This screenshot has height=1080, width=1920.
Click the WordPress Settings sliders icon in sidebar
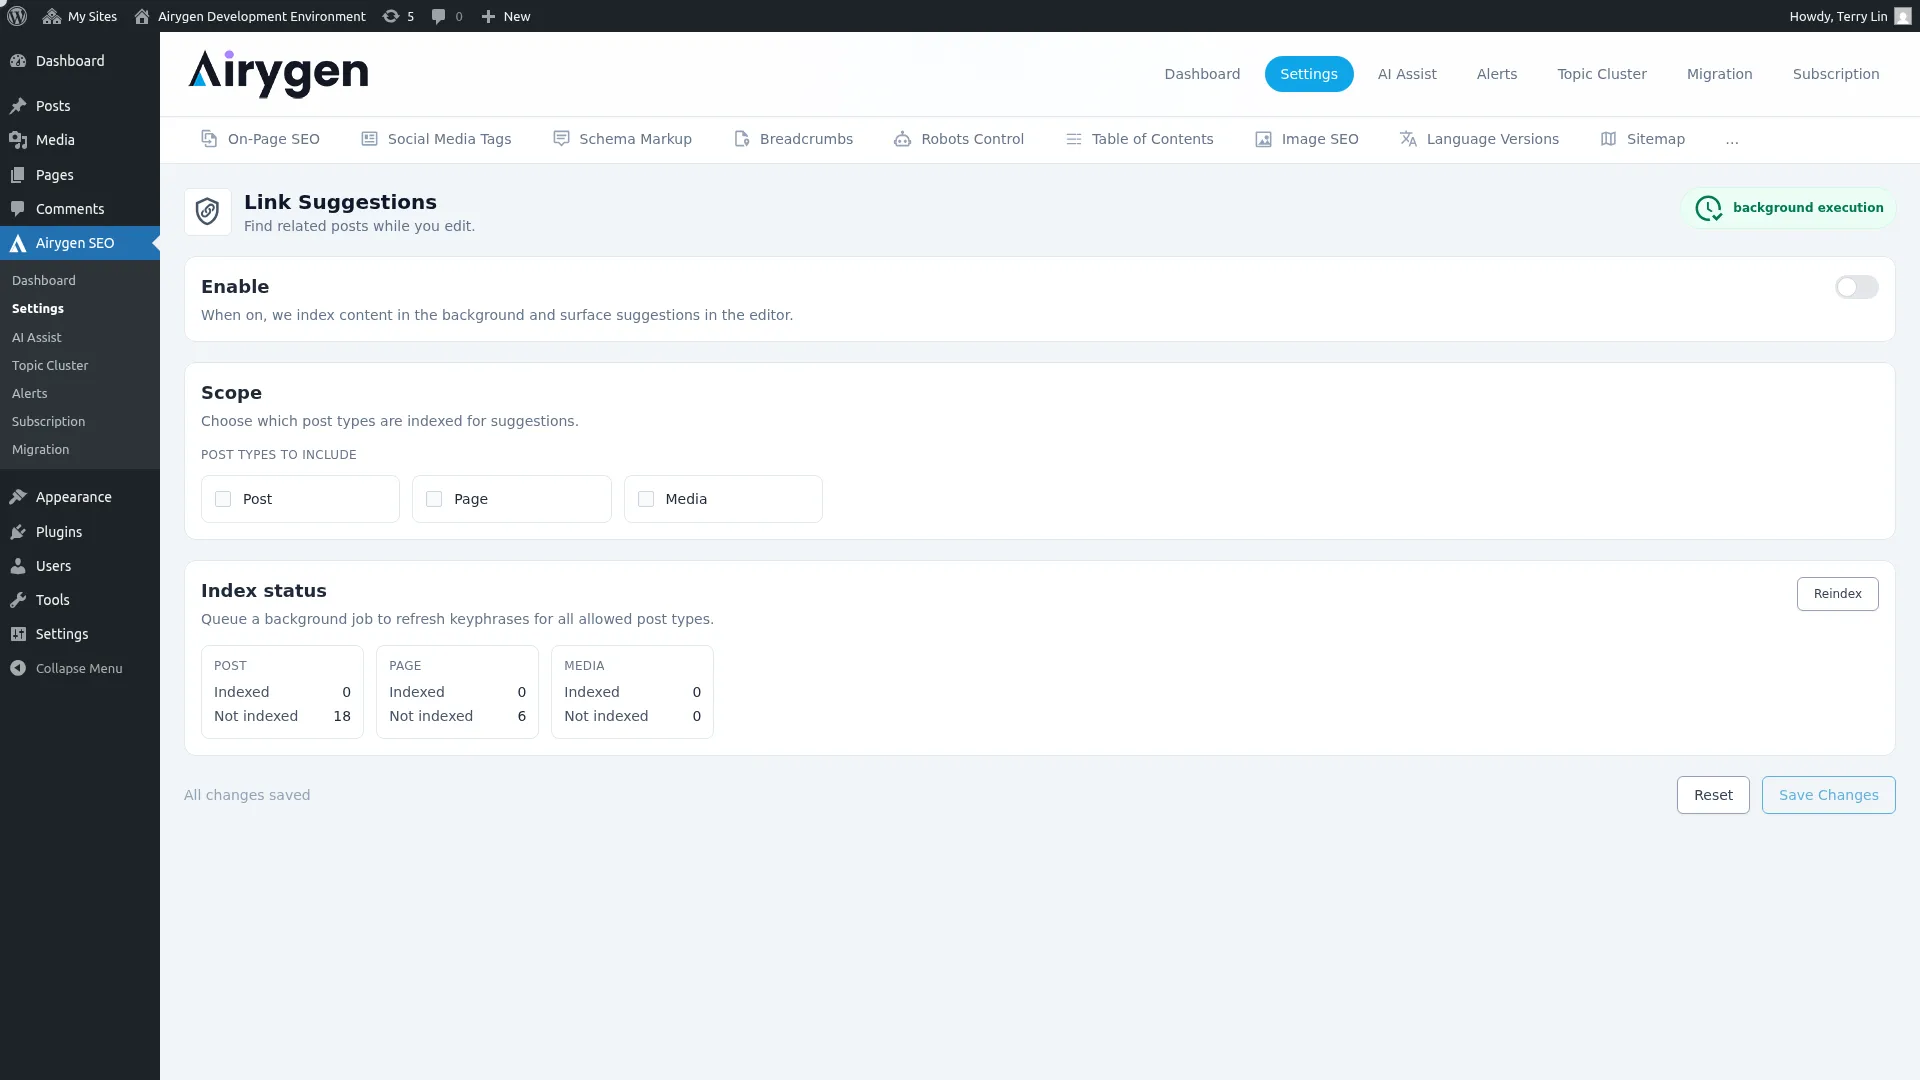[x=18, y=634]
